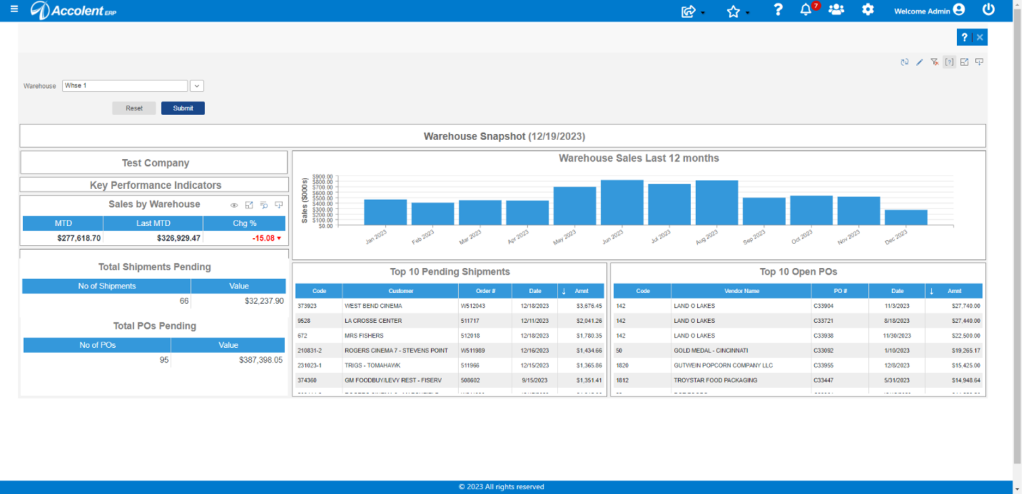Toggle the eye icon on Sales by Warehouse
The height and width of the screenshot is (494, 1024).
point(234,205)
